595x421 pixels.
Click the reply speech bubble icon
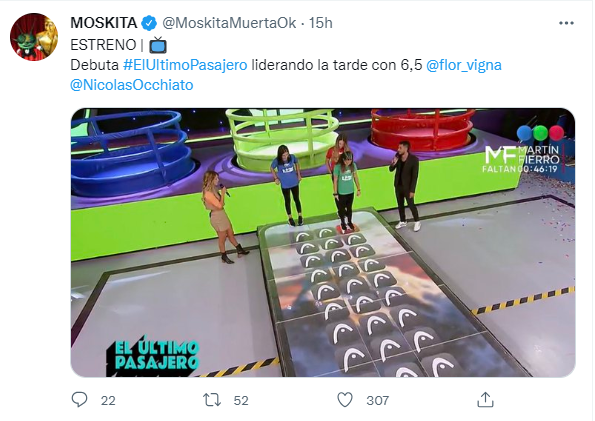(x=79, y=400)
